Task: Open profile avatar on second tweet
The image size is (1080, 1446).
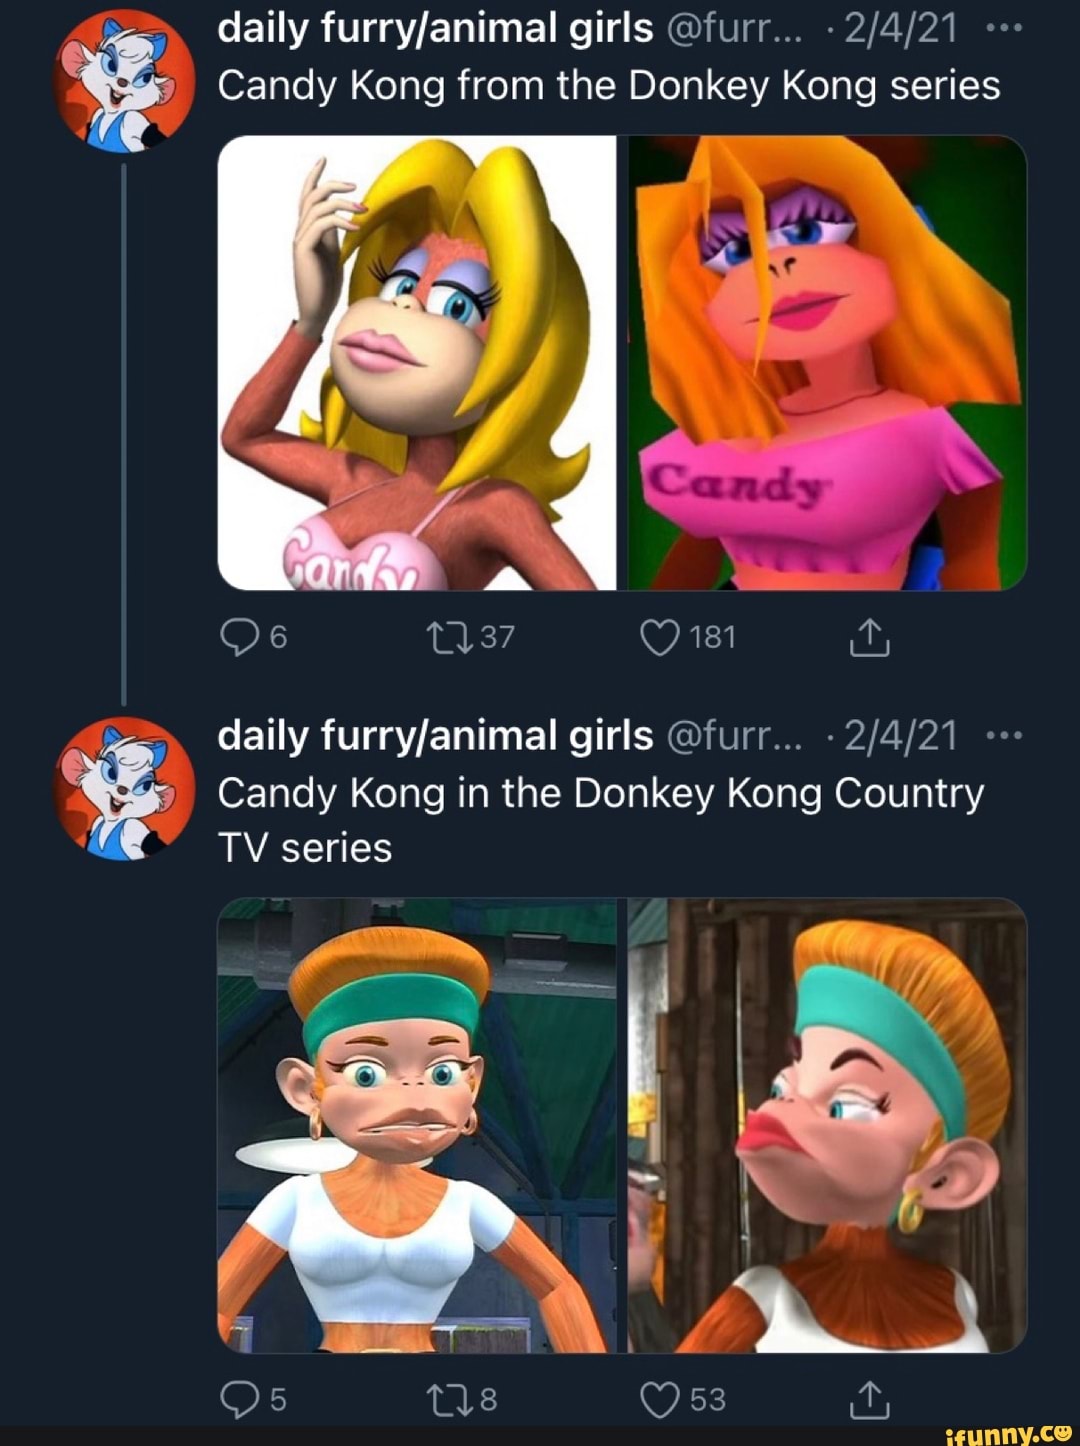Action: click(124, 788)
